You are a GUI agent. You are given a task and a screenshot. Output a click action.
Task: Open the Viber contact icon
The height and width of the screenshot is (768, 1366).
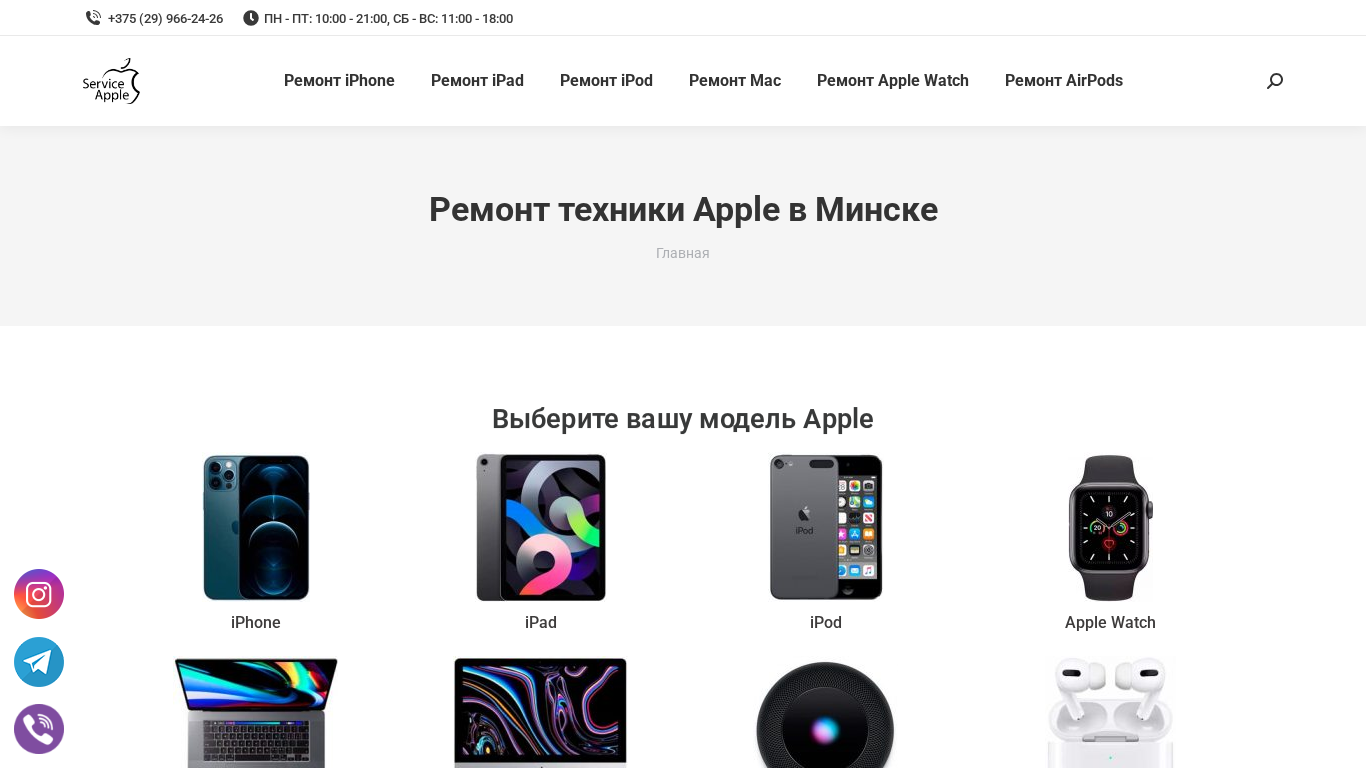pos(39,729)
